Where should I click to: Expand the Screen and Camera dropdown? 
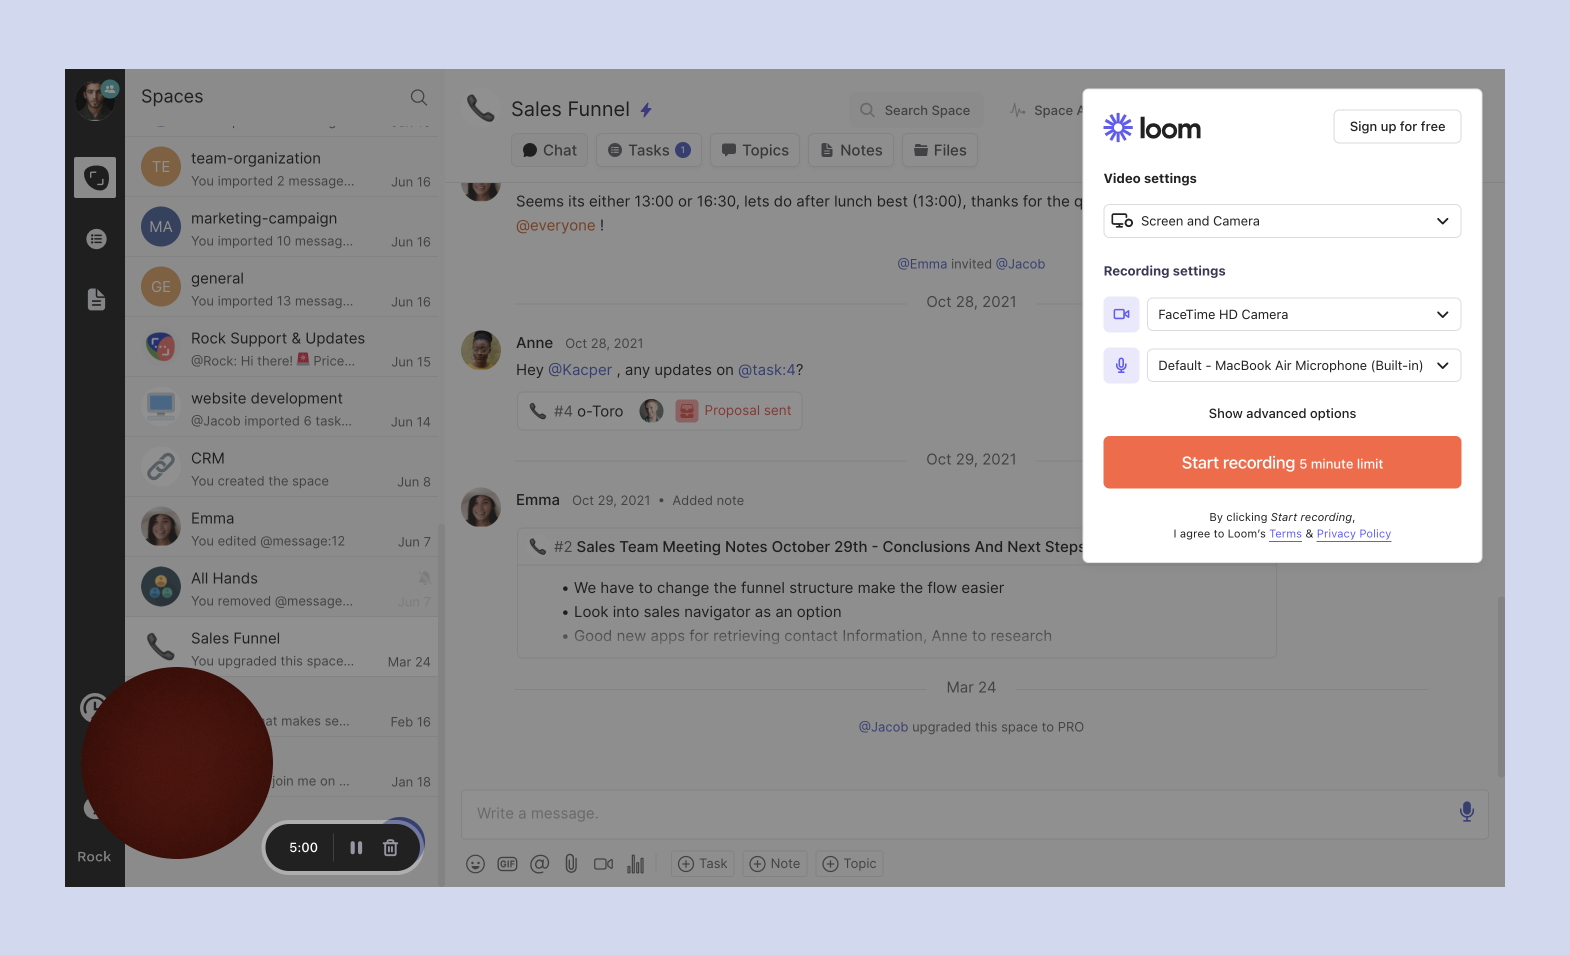point(1282,221)
